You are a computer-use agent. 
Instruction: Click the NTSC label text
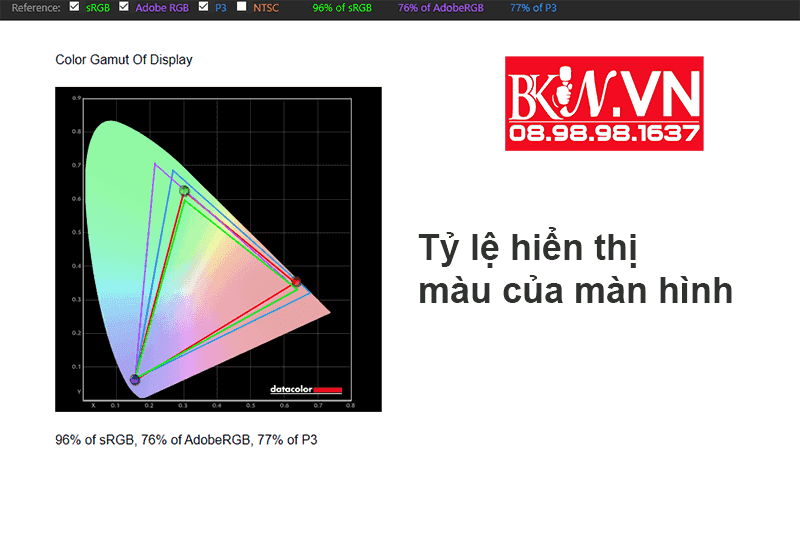click(x=268, y=8)
